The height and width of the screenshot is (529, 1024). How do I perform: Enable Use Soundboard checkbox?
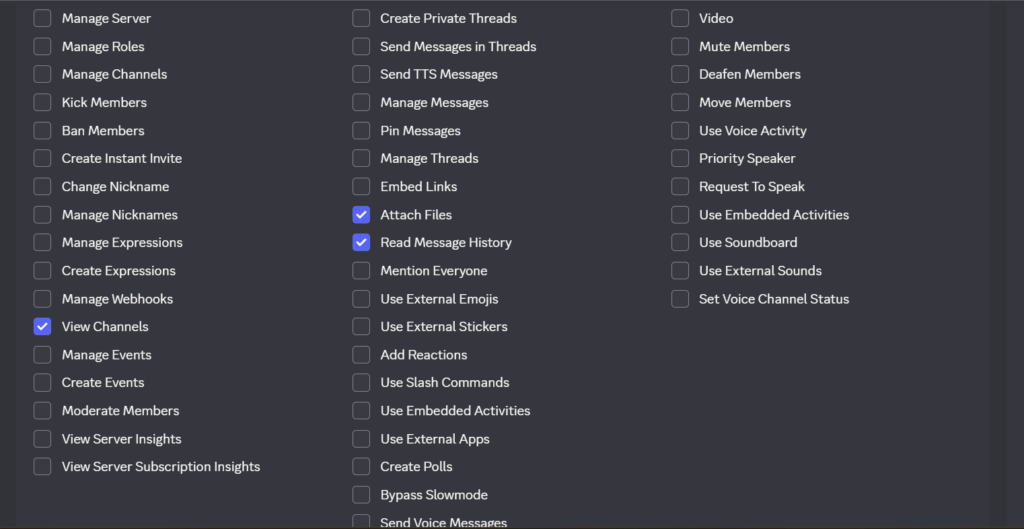point(680,242)
